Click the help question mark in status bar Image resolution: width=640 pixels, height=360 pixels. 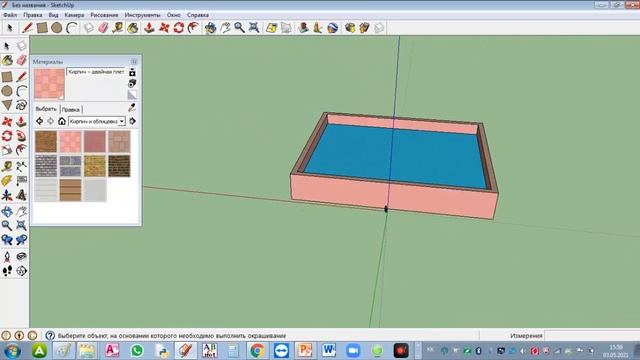[50, 336]
